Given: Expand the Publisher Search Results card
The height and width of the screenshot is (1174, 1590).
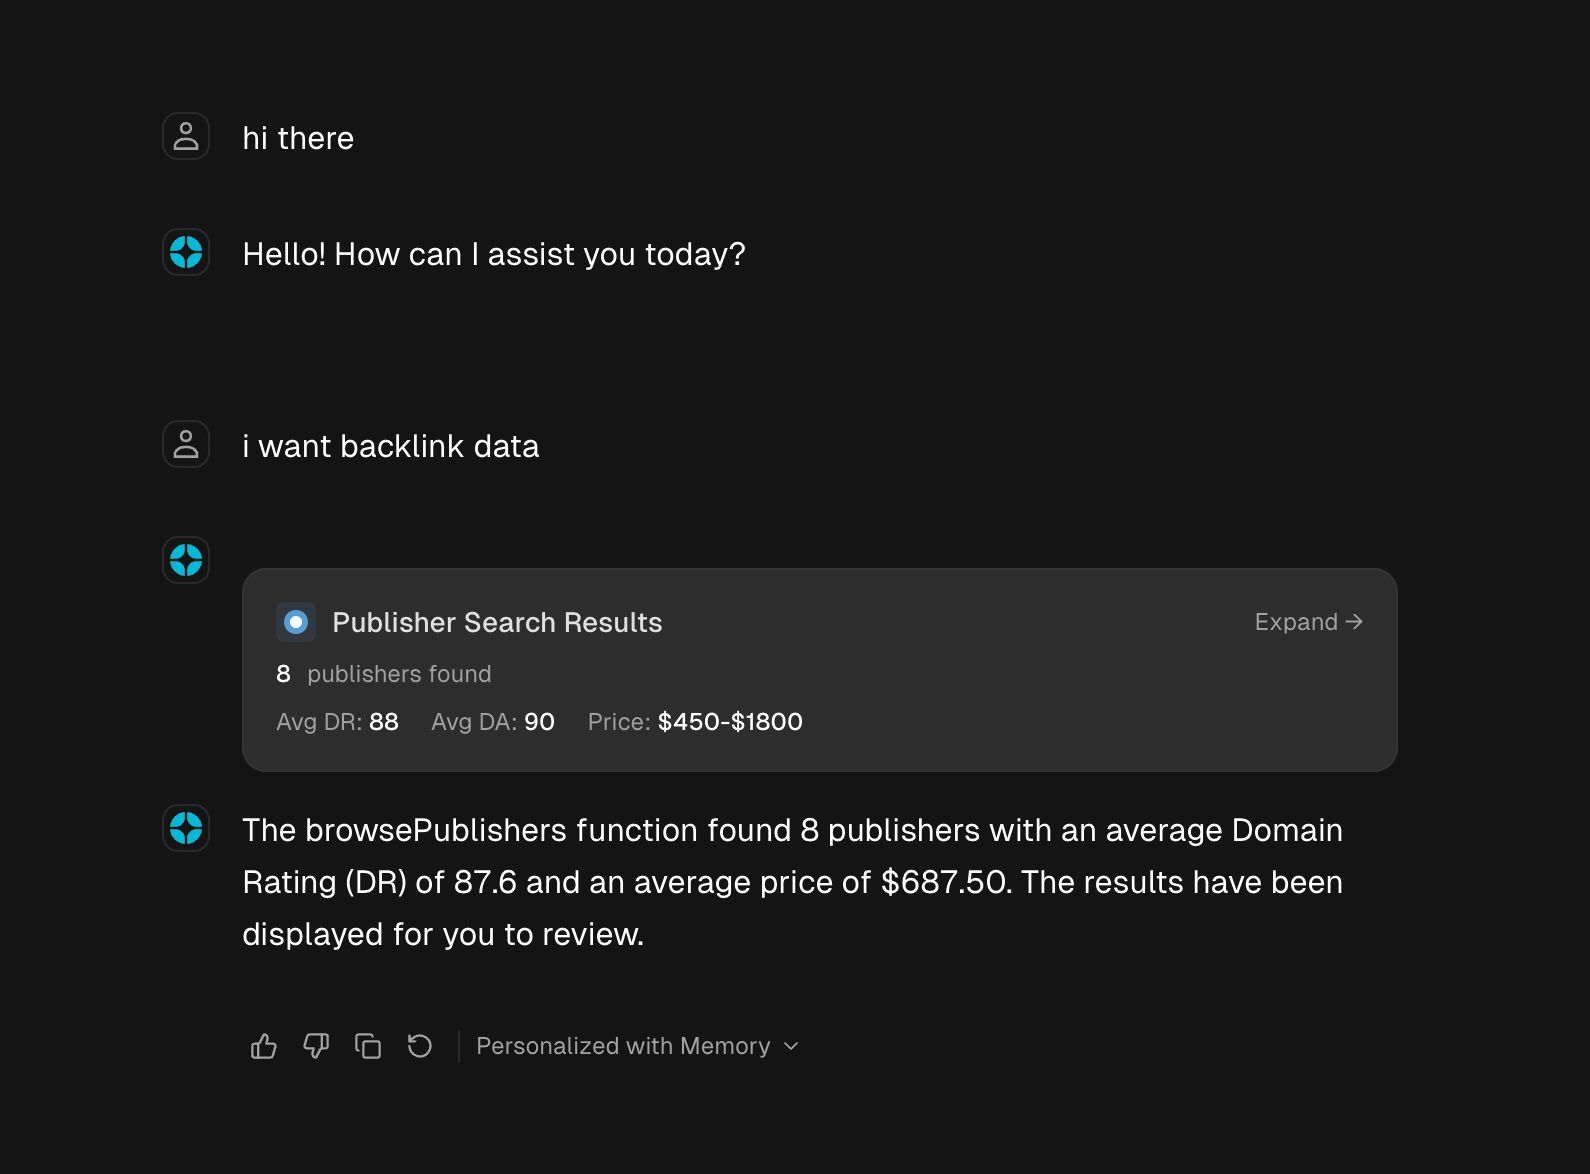Looking at the screenshot, I should (x=1308, y=622).
